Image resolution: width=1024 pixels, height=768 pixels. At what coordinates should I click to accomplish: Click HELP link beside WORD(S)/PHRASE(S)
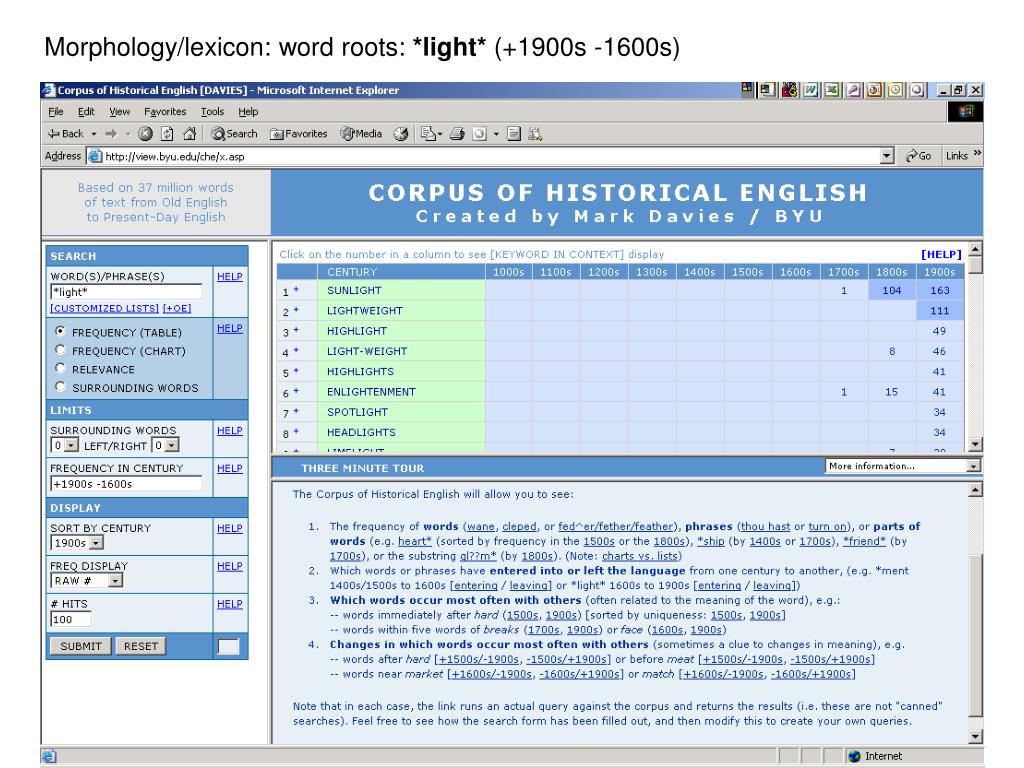coord(229,276)
